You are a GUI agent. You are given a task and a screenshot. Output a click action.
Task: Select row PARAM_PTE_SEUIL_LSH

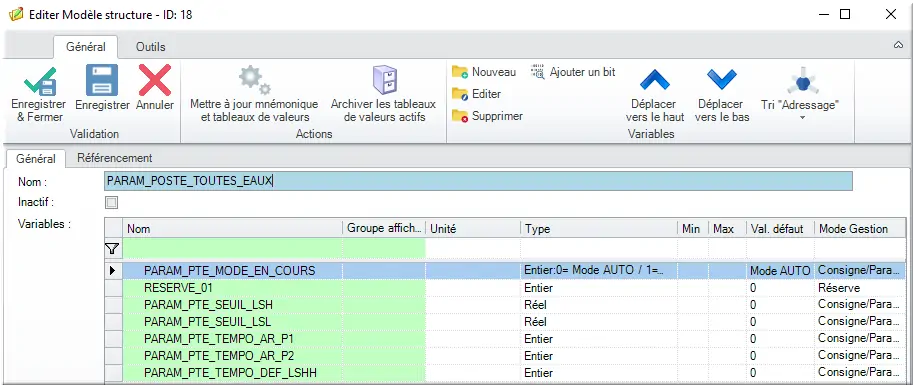click(x=505, y=305)
